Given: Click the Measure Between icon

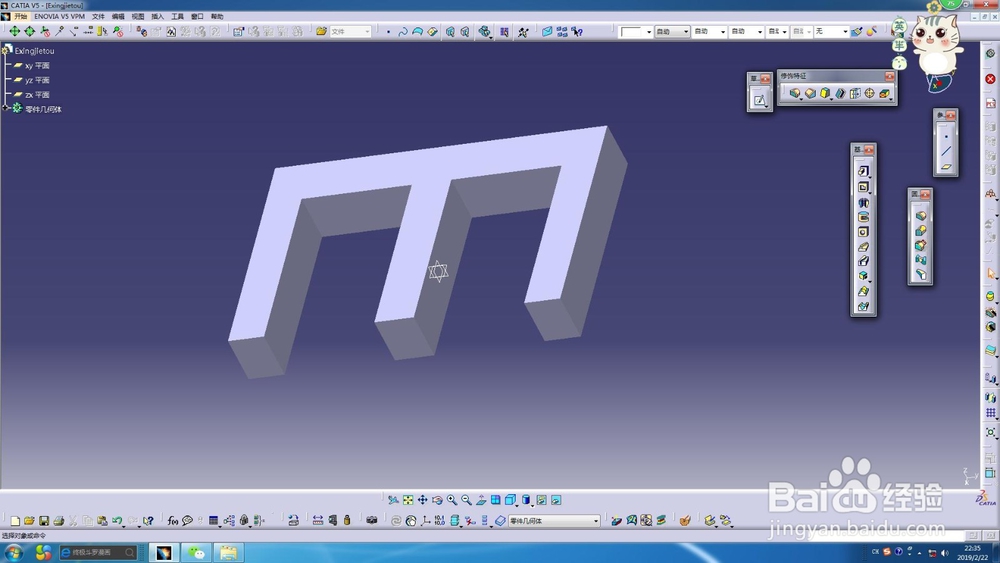Looking at the screenshot, I should click(x=318, y=520).
